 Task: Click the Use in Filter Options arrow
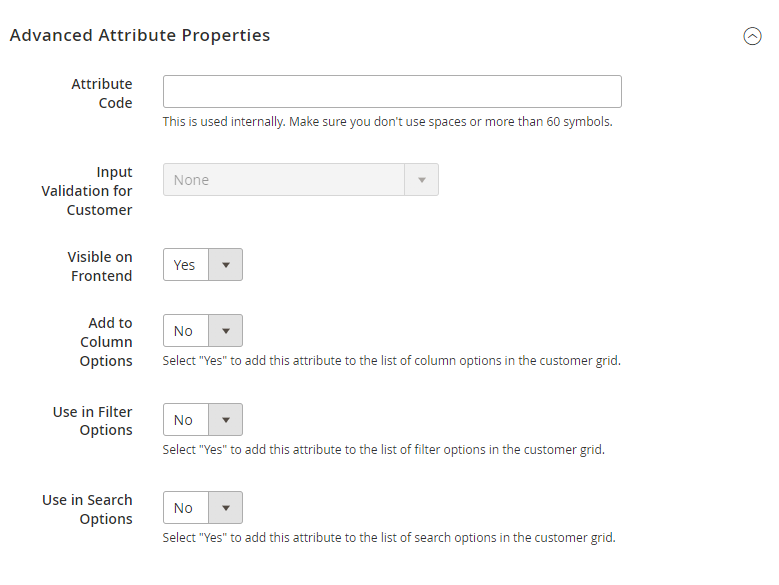(226, 420)
